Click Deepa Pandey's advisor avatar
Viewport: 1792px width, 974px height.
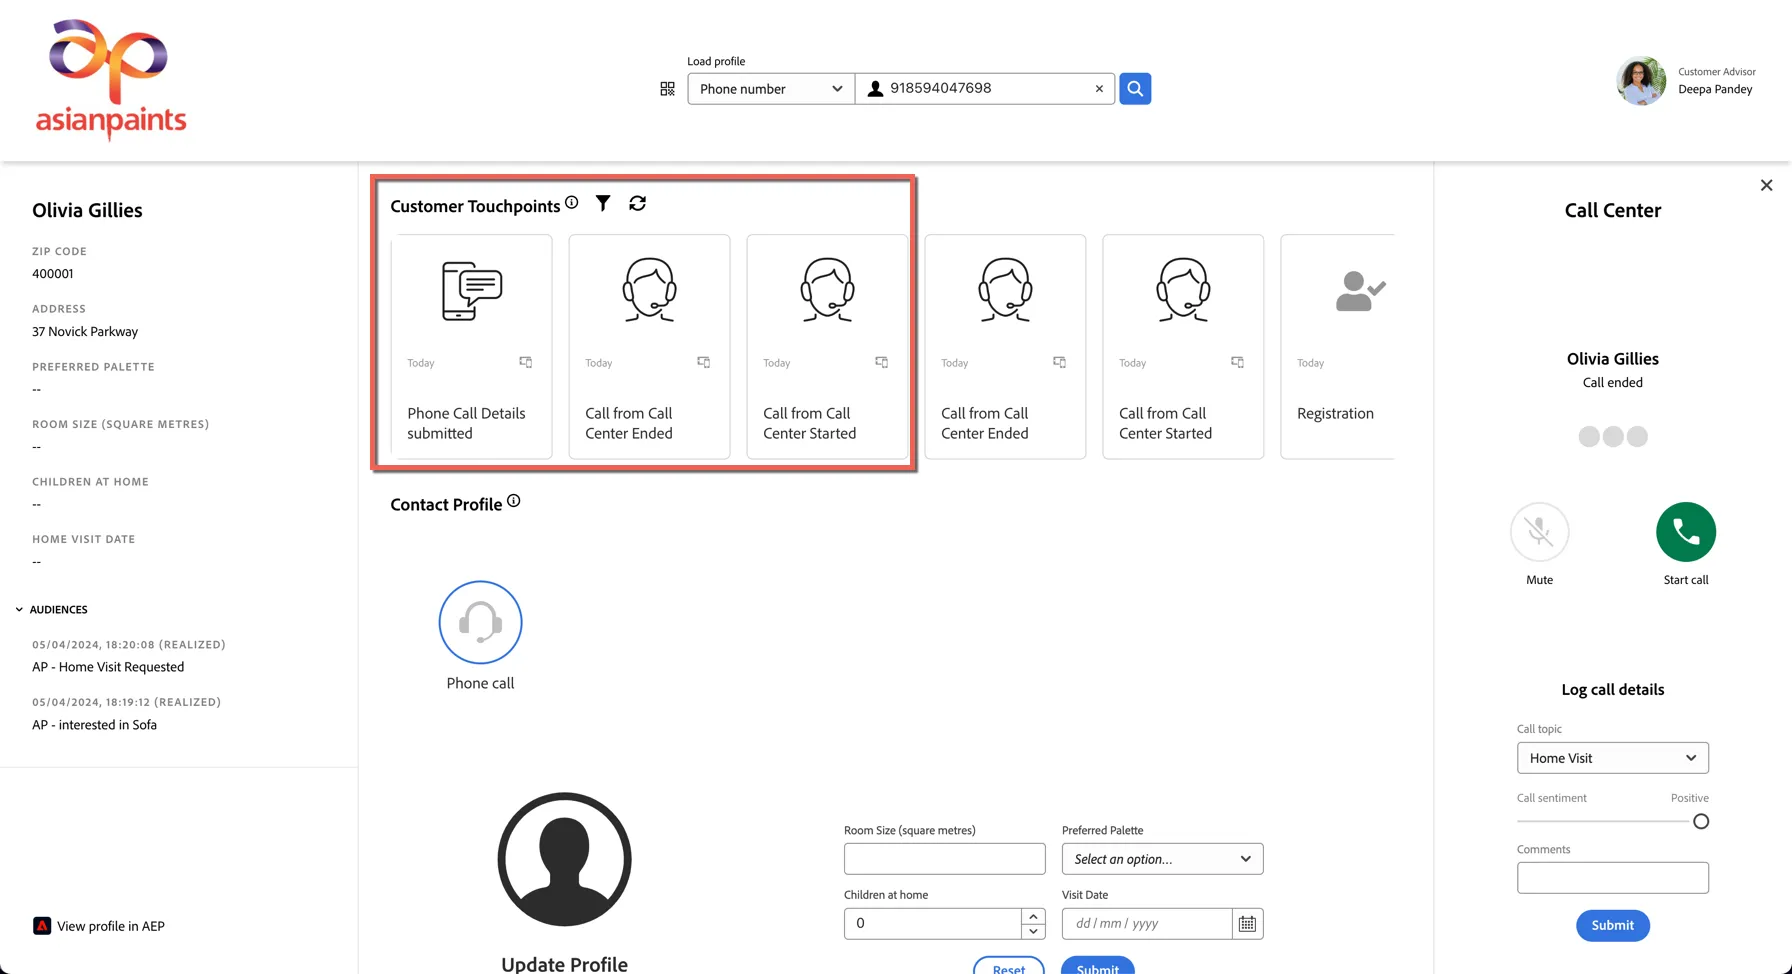[1641, 81]
